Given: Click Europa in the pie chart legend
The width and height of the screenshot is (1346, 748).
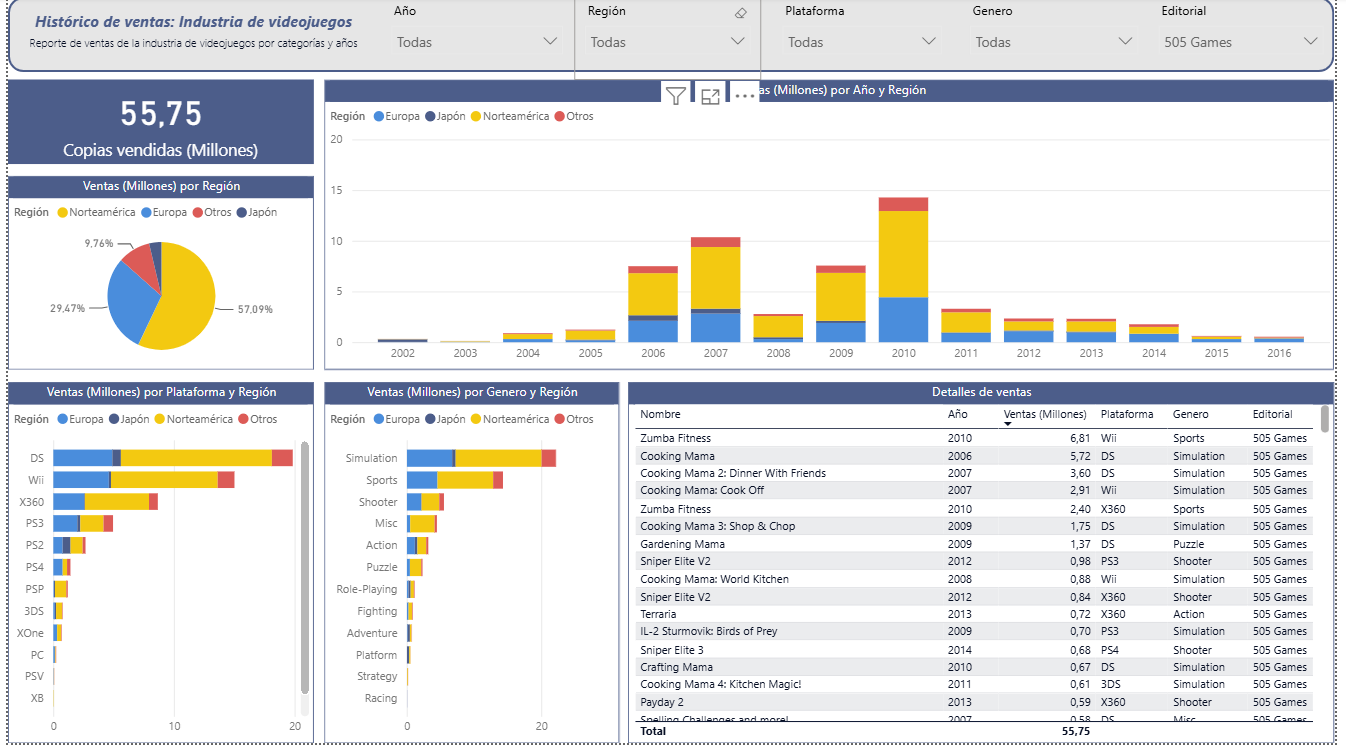Looking at the screenshot, I should (163, 212).
